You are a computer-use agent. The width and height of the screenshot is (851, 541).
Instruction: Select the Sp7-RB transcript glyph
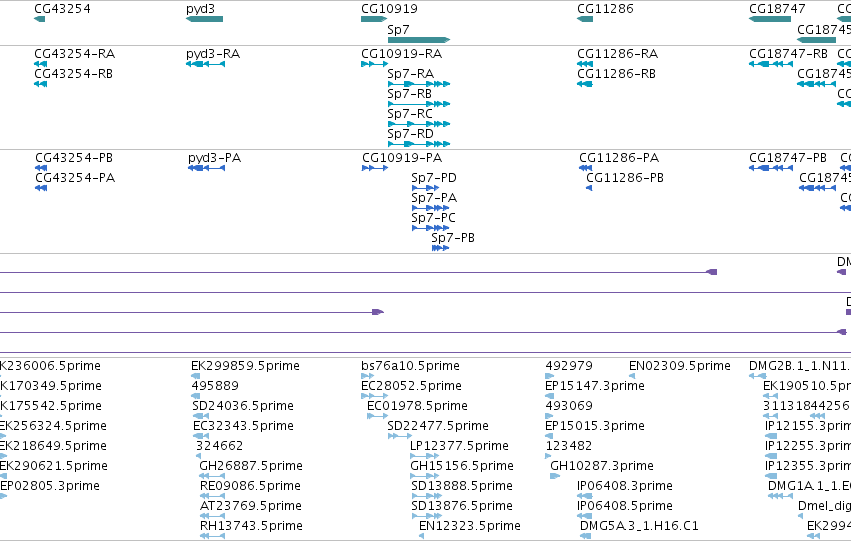point(418,104)
